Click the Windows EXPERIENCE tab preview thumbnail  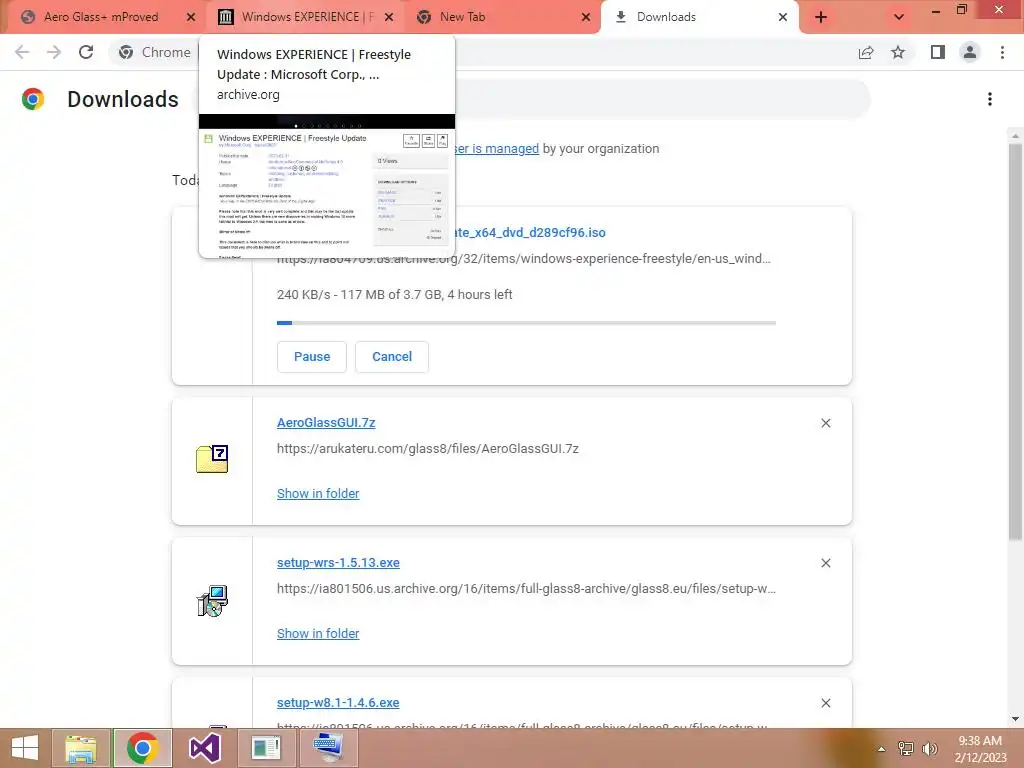pos(327,185)
